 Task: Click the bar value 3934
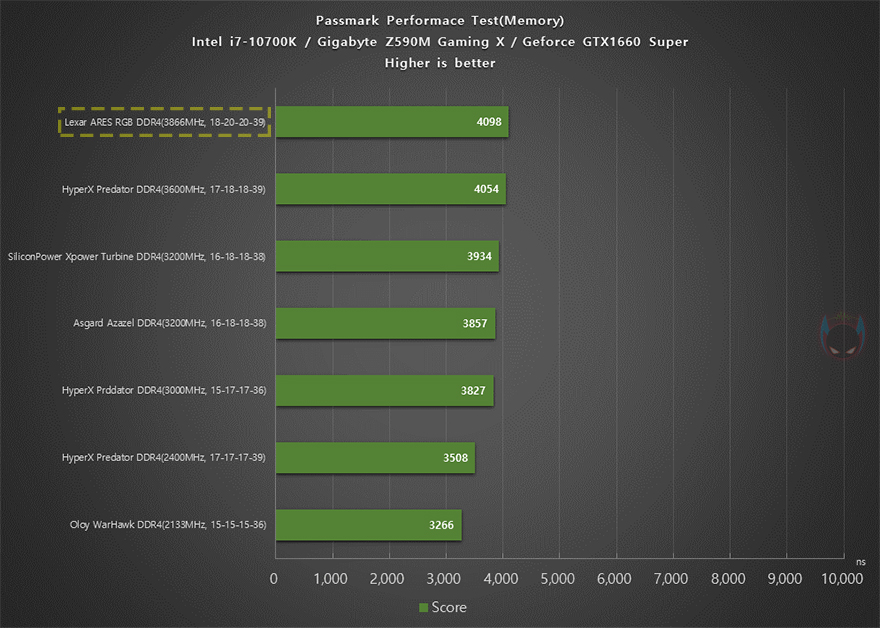[479, 256]
